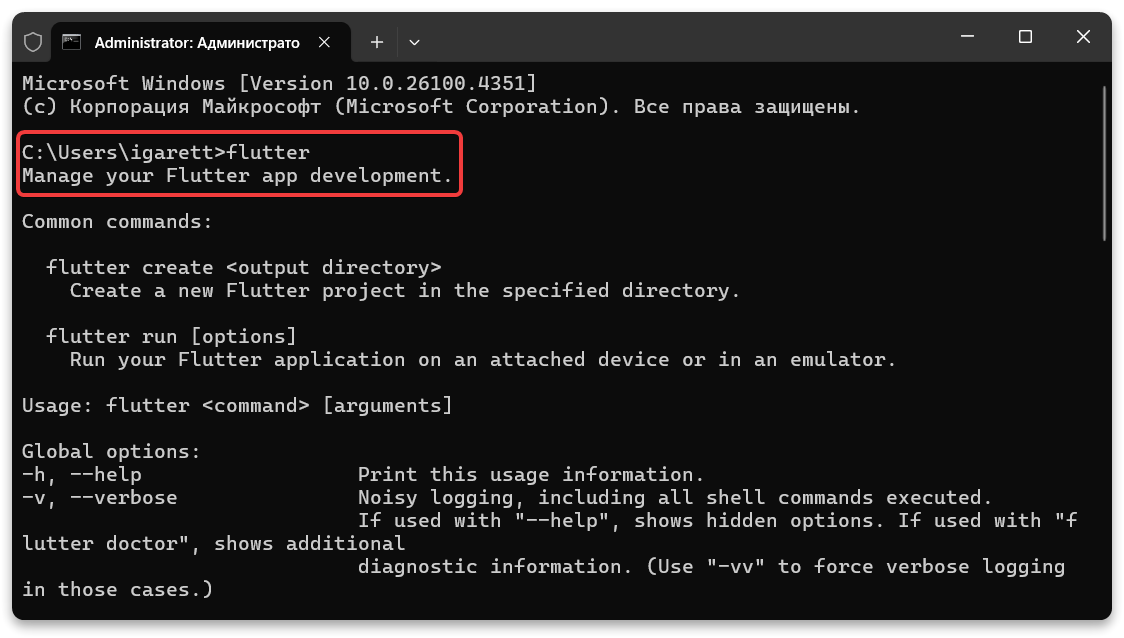Click the "Global options:" heading text
Viewport: 1124px width, 638px height.
click(111, 452)
